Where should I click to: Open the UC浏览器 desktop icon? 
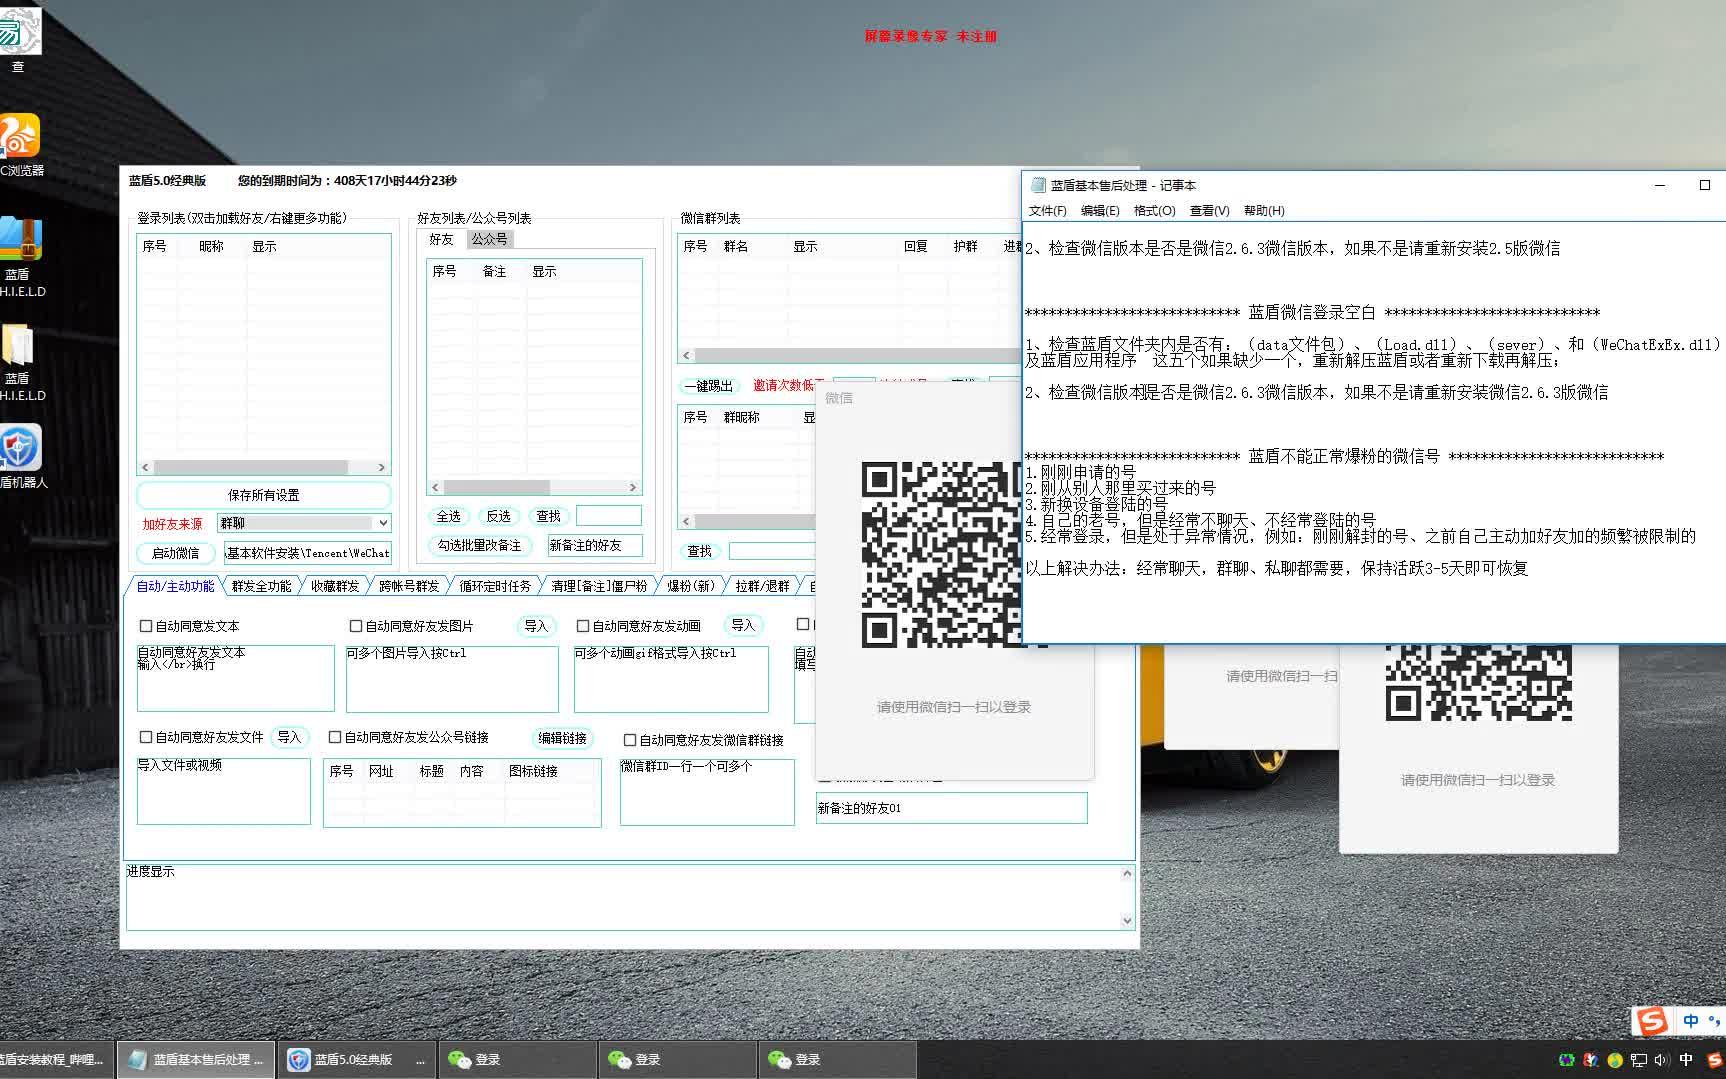pyautogui.click(x=20, y=145)
